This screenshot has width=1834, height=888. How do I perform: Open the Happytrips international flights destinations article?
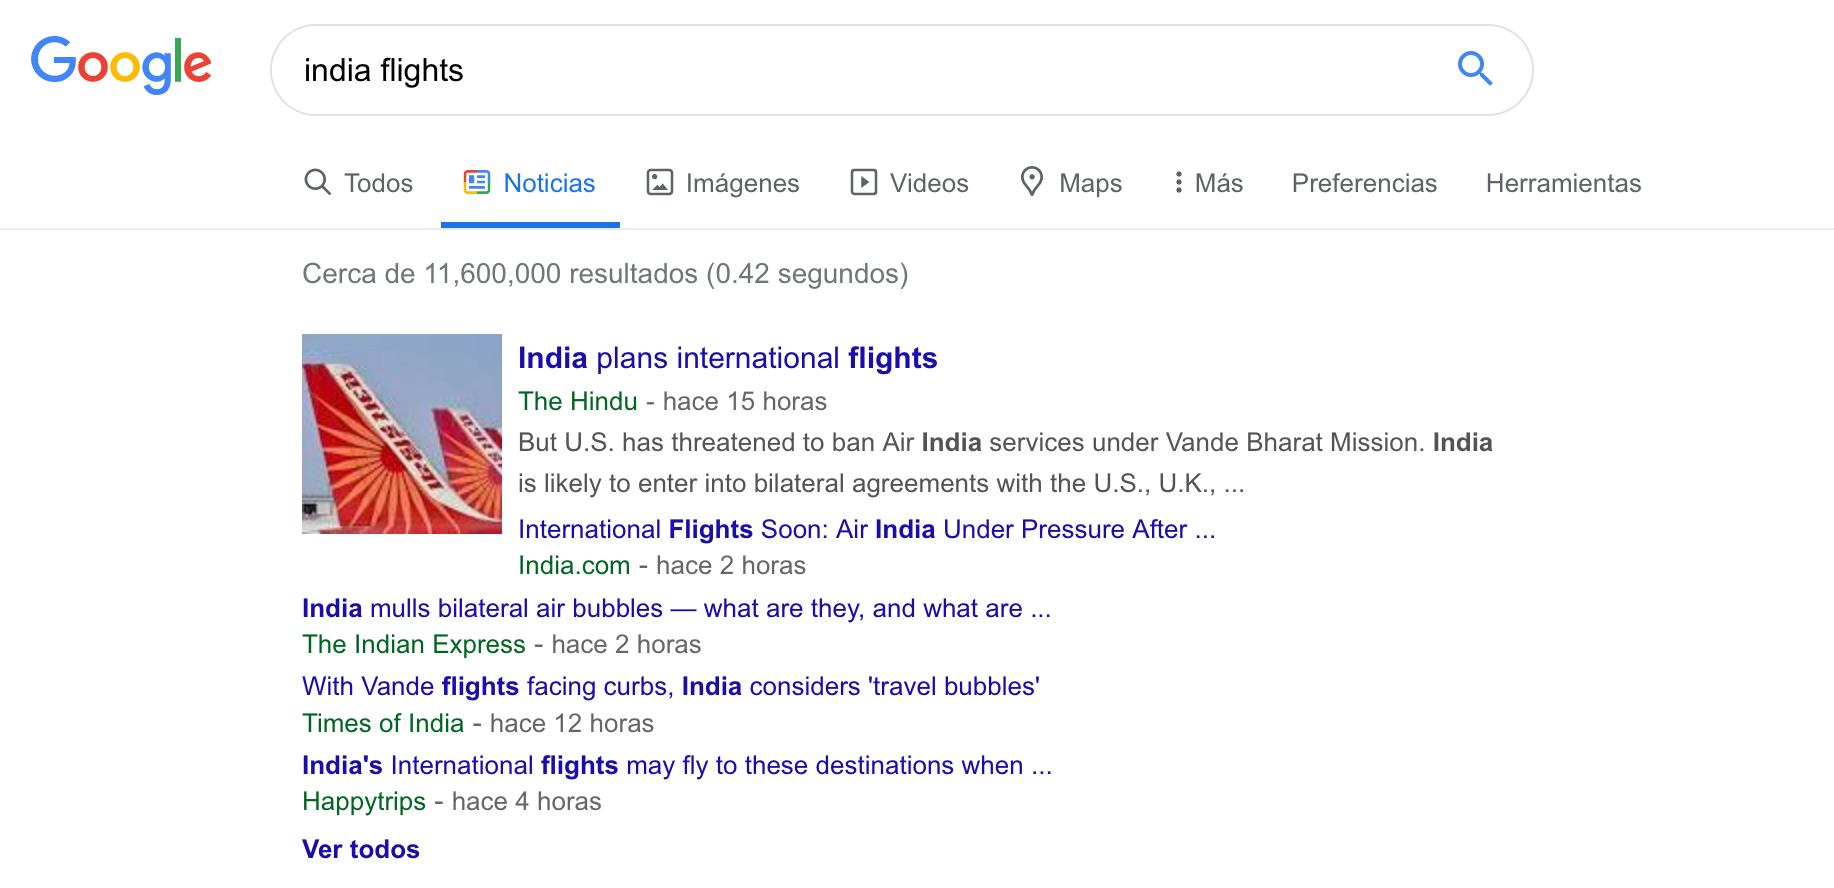point(676,765)
